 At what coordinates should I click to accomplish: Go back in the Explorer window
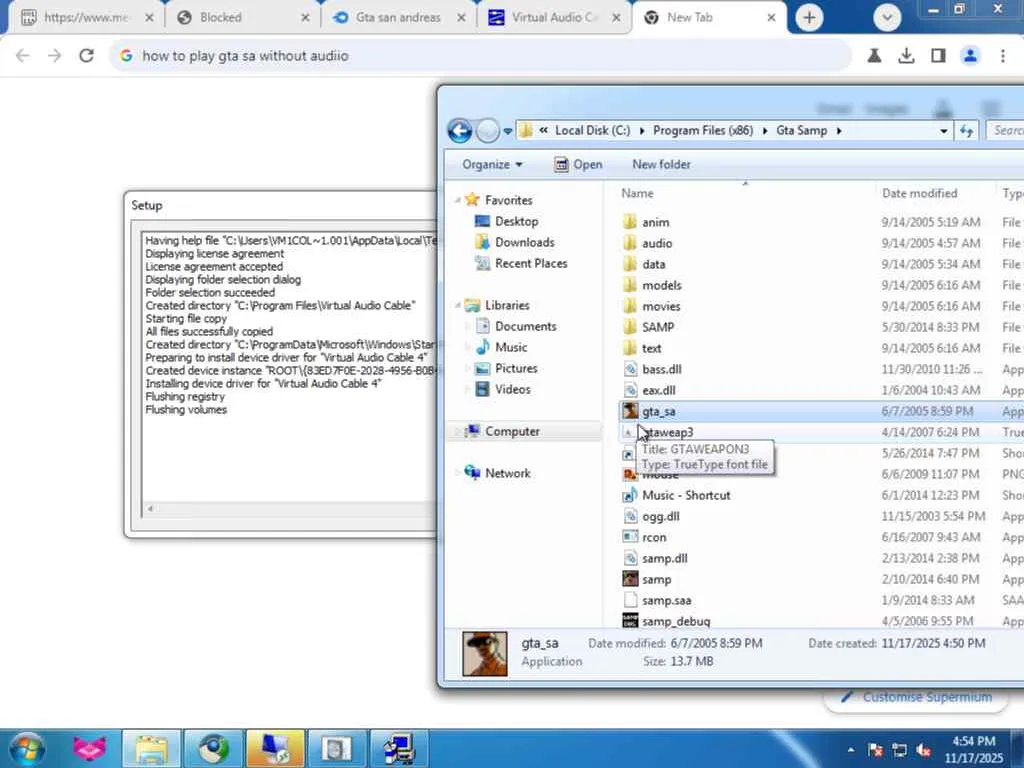[460, 131]
